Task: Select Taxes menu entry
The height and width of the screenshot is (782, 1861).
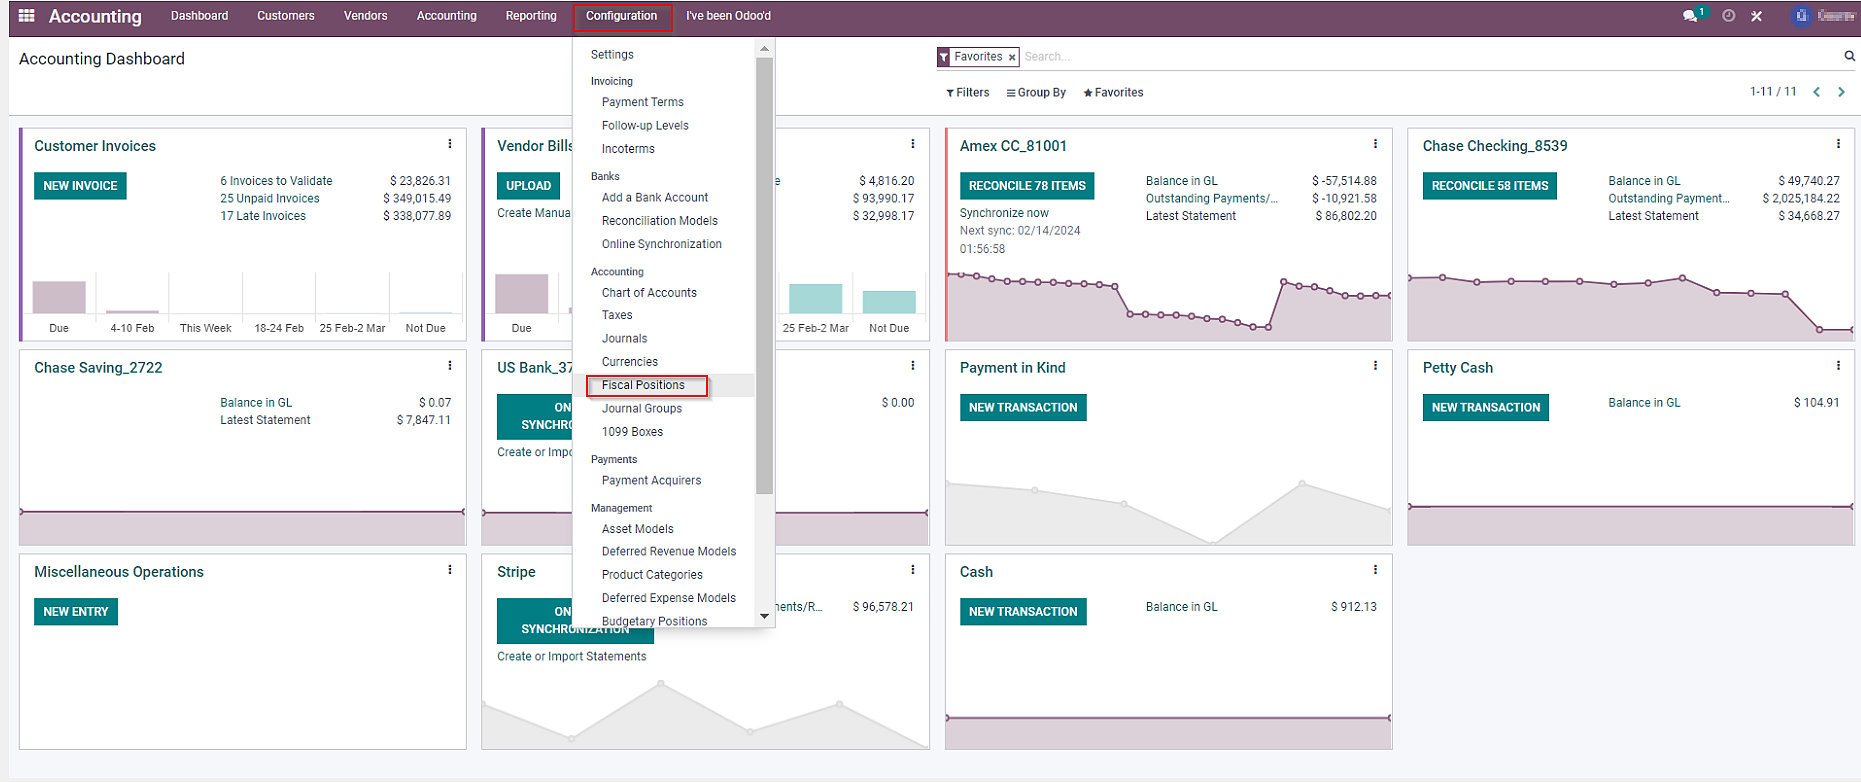Action: click(617, 315)
